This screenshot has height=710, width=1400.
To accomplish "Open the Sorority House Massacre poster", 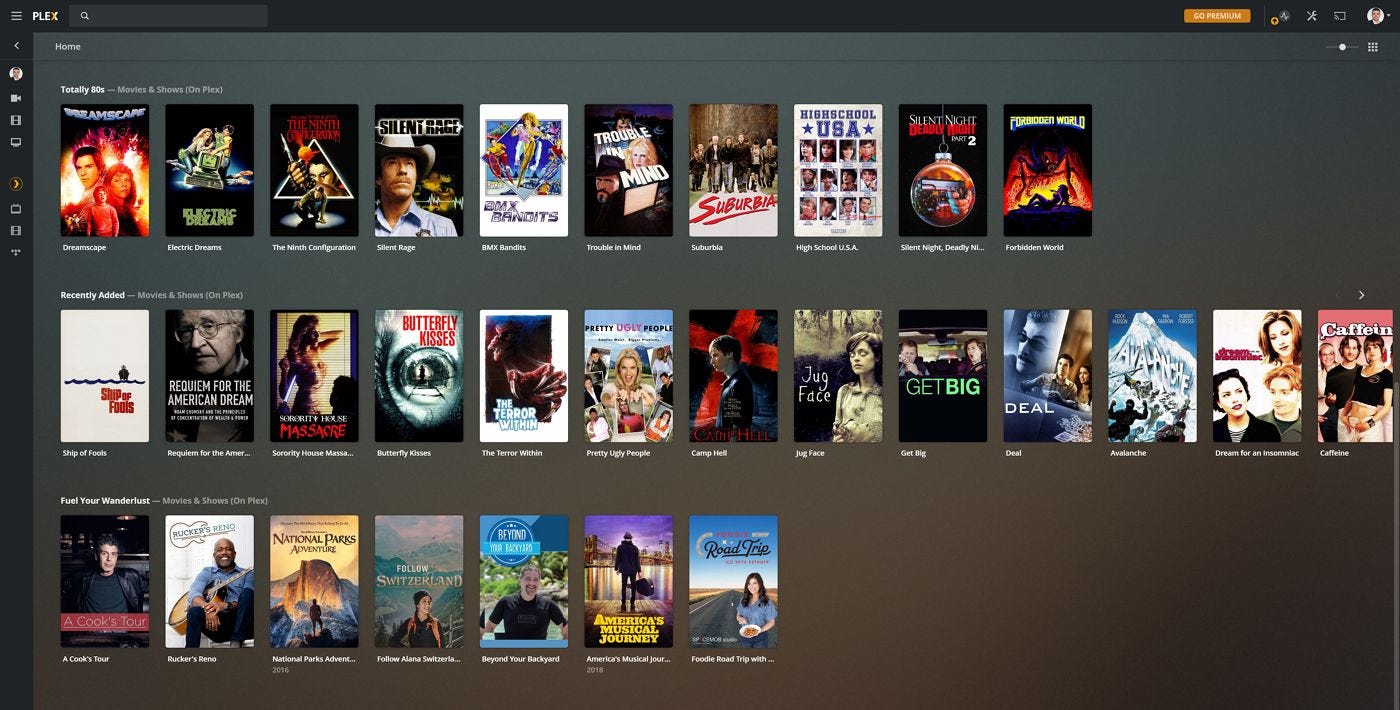I will [314, 376].
